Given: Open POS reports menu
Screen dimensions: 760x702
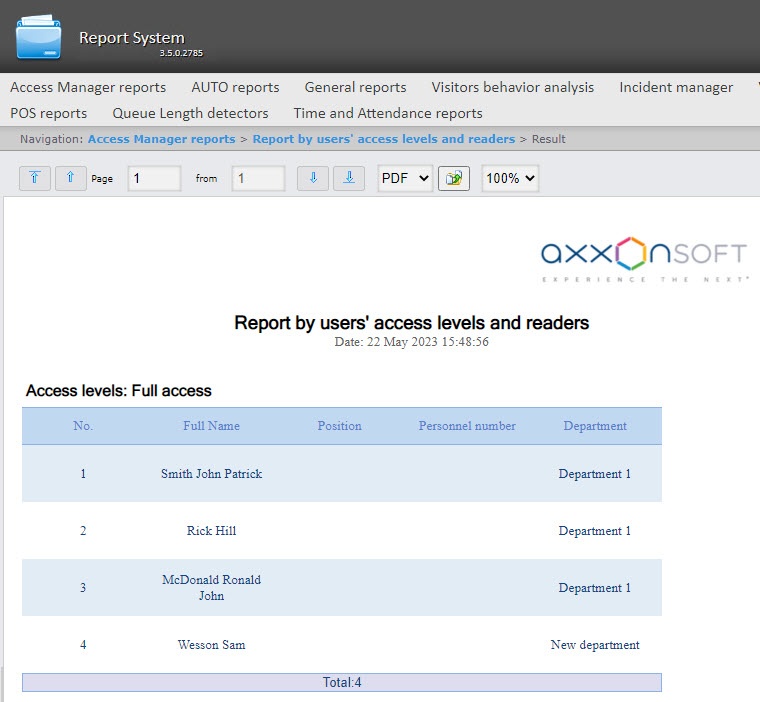Looking at the screenshot, I should click(x=49, y=113).
